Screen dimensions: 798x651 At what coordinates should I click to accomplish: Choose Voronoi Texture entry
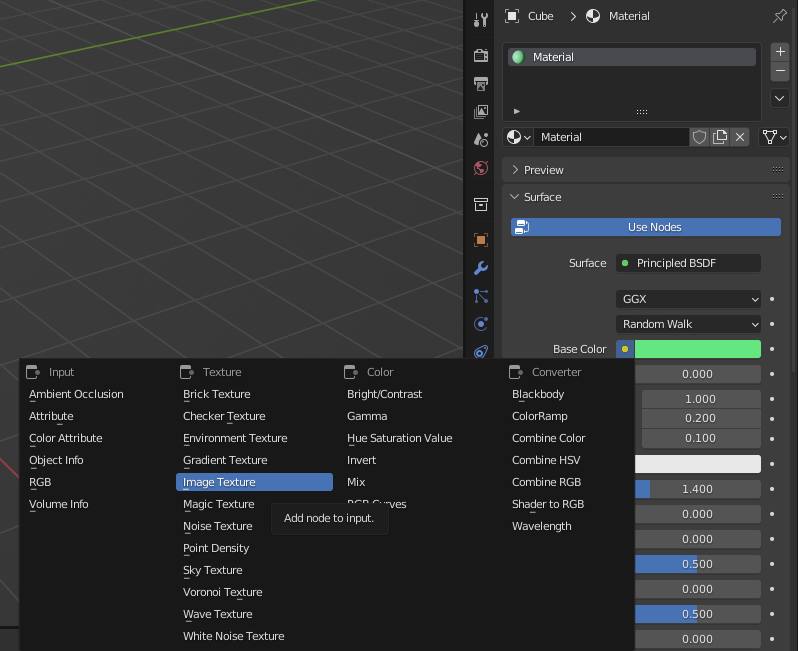click(x=222, y=592)
